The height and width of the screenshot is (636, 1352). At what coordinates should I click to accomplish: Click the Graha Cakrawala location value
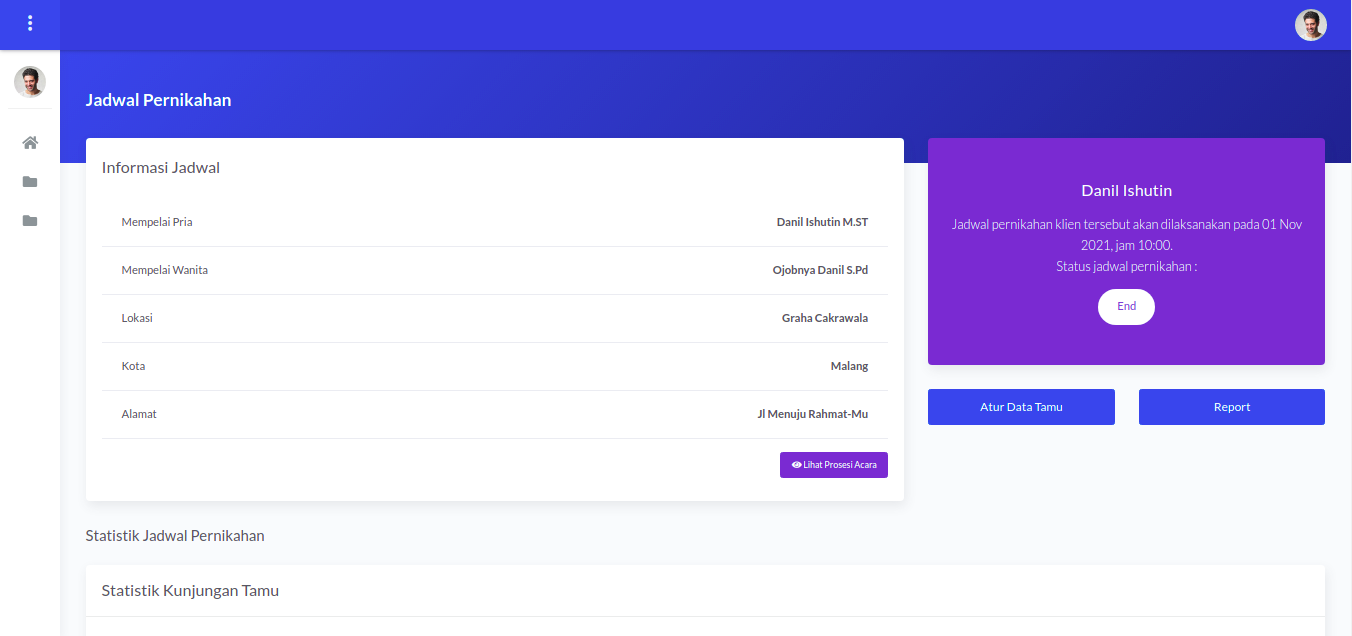(824, 318)
